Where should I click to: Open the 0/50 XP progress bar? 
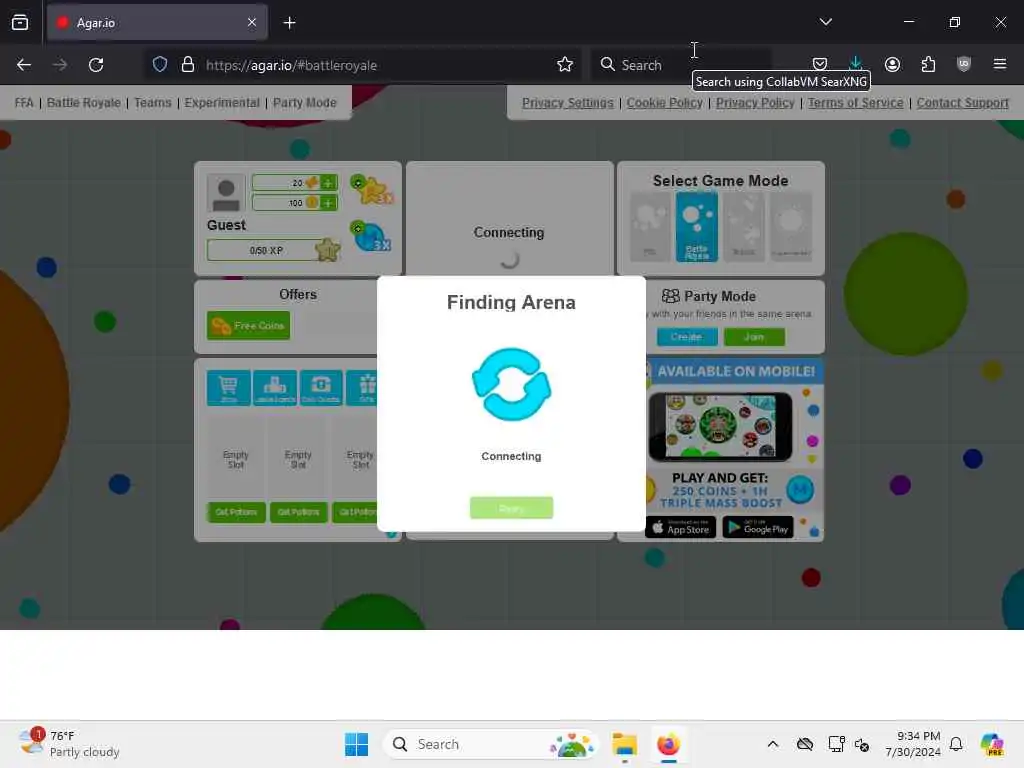pyautogui.click(x=266, y=250)
